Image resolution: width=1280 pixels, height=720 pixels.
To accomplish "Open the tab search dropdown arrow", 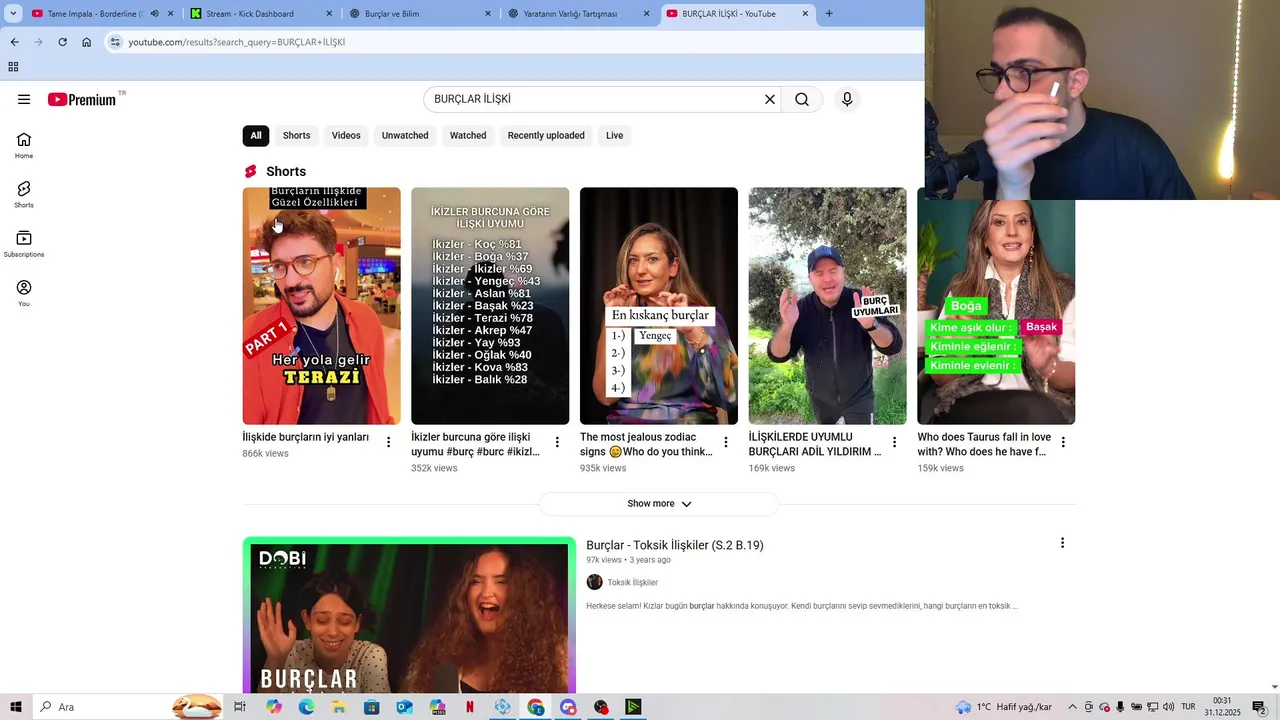I will click(13, 14).
